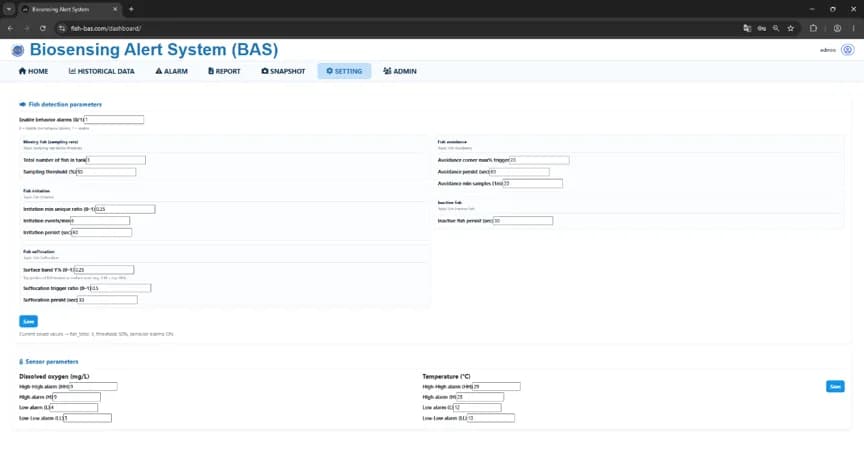This screenshot has height=464, width=864.
Task: Select the SETTING tab
Action: (x=344, y=71)
